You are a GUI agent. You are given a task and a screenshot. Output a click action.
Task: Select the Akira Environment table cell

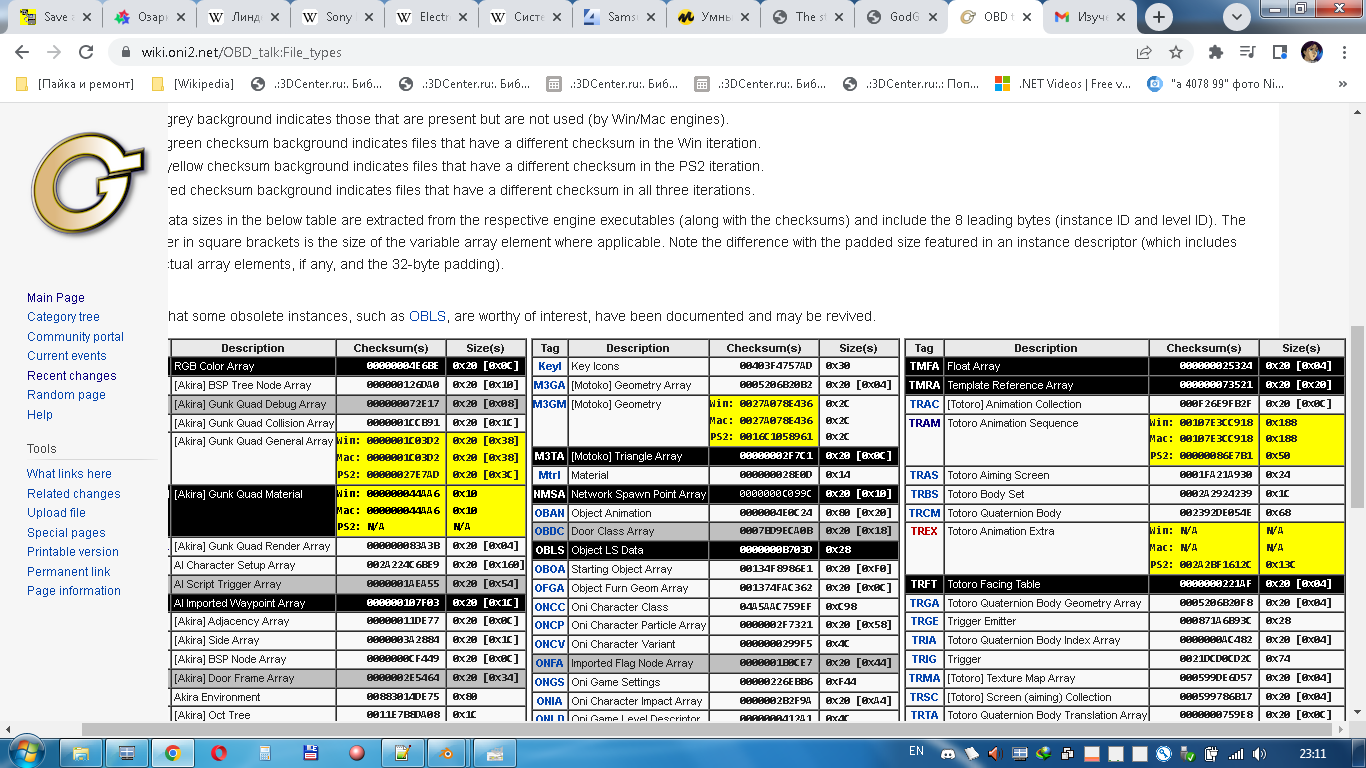pyautogui.click(x=254, y=697)
